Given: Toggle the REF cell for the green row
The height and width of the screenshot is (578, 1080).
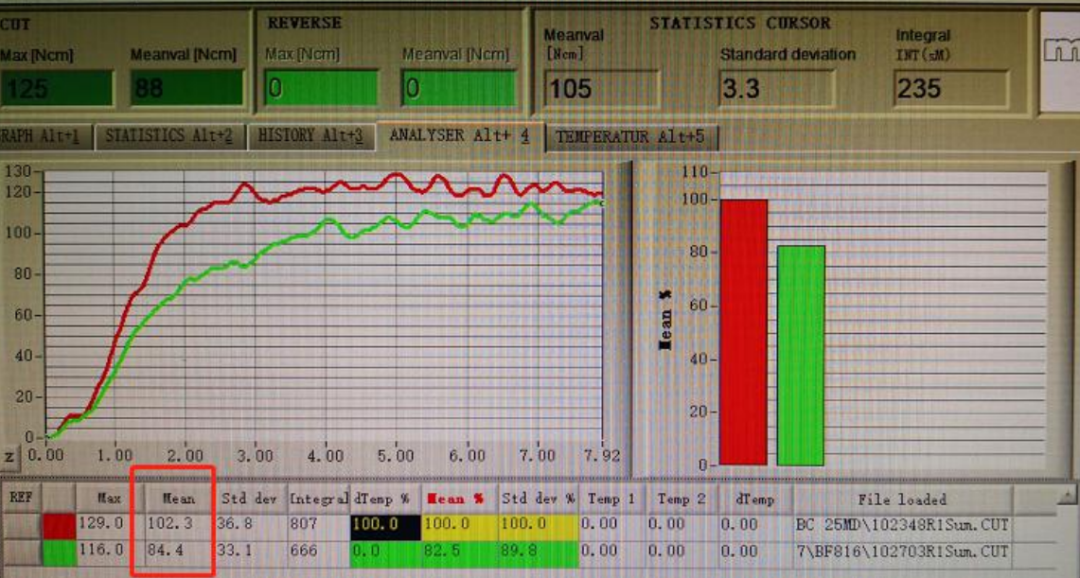Looking at the screenshot, I should point(20,551).
